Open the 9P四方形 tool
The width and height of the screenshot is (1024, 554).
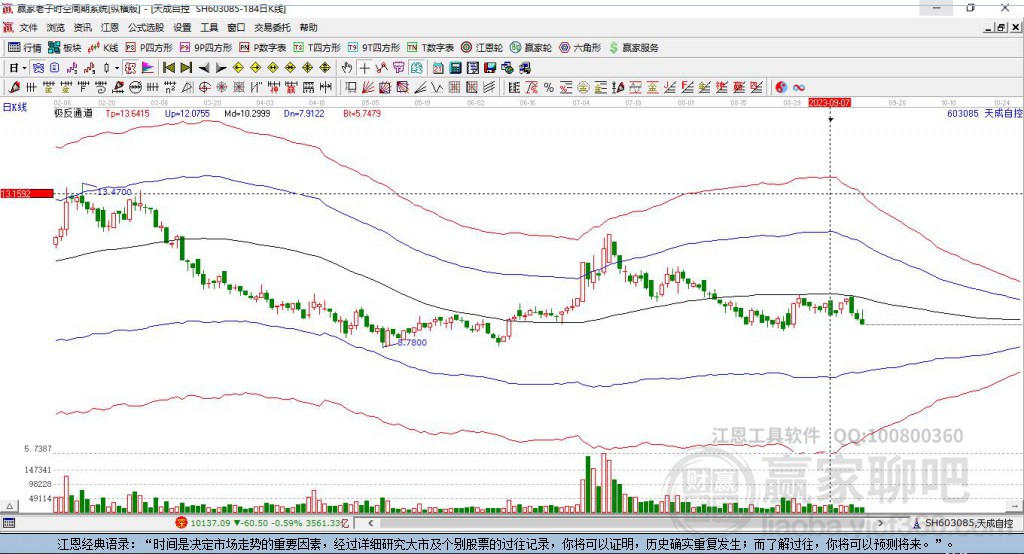206,48
